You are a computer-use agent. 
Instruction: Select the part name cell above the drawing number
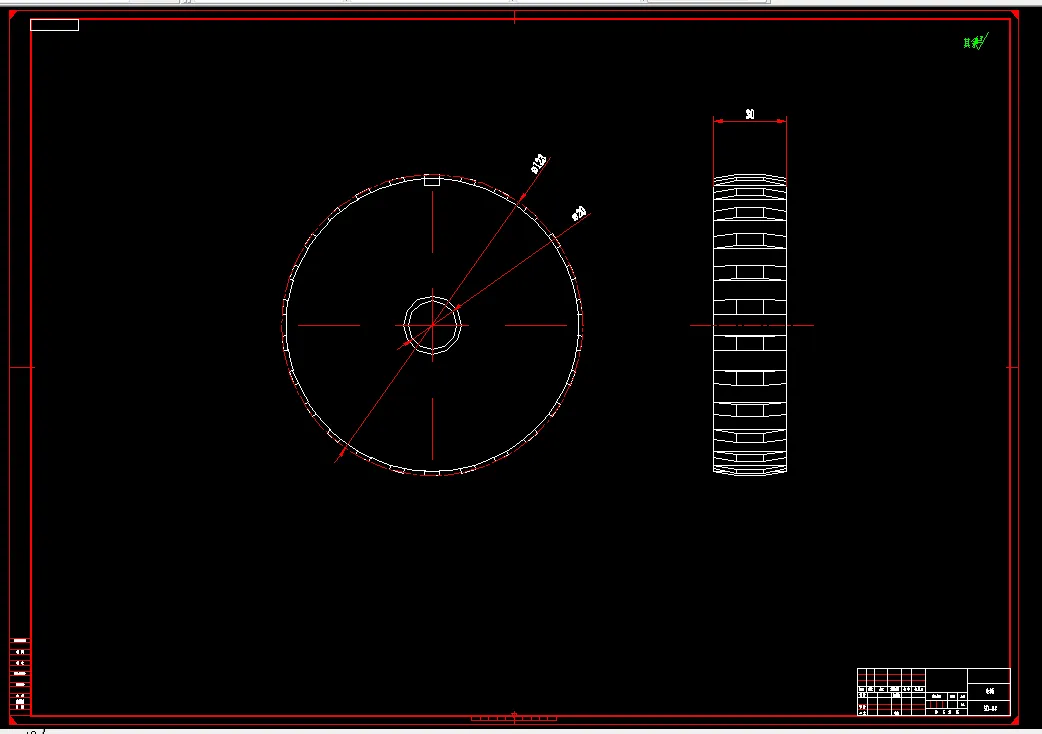[x=990, y=691]
